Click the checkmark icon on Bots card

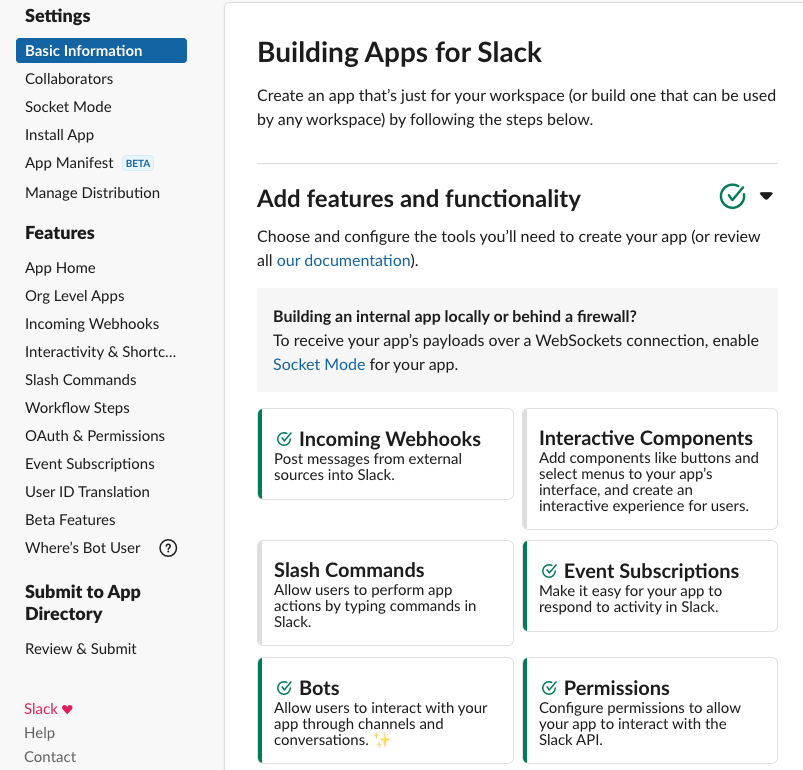coord(284,688)
